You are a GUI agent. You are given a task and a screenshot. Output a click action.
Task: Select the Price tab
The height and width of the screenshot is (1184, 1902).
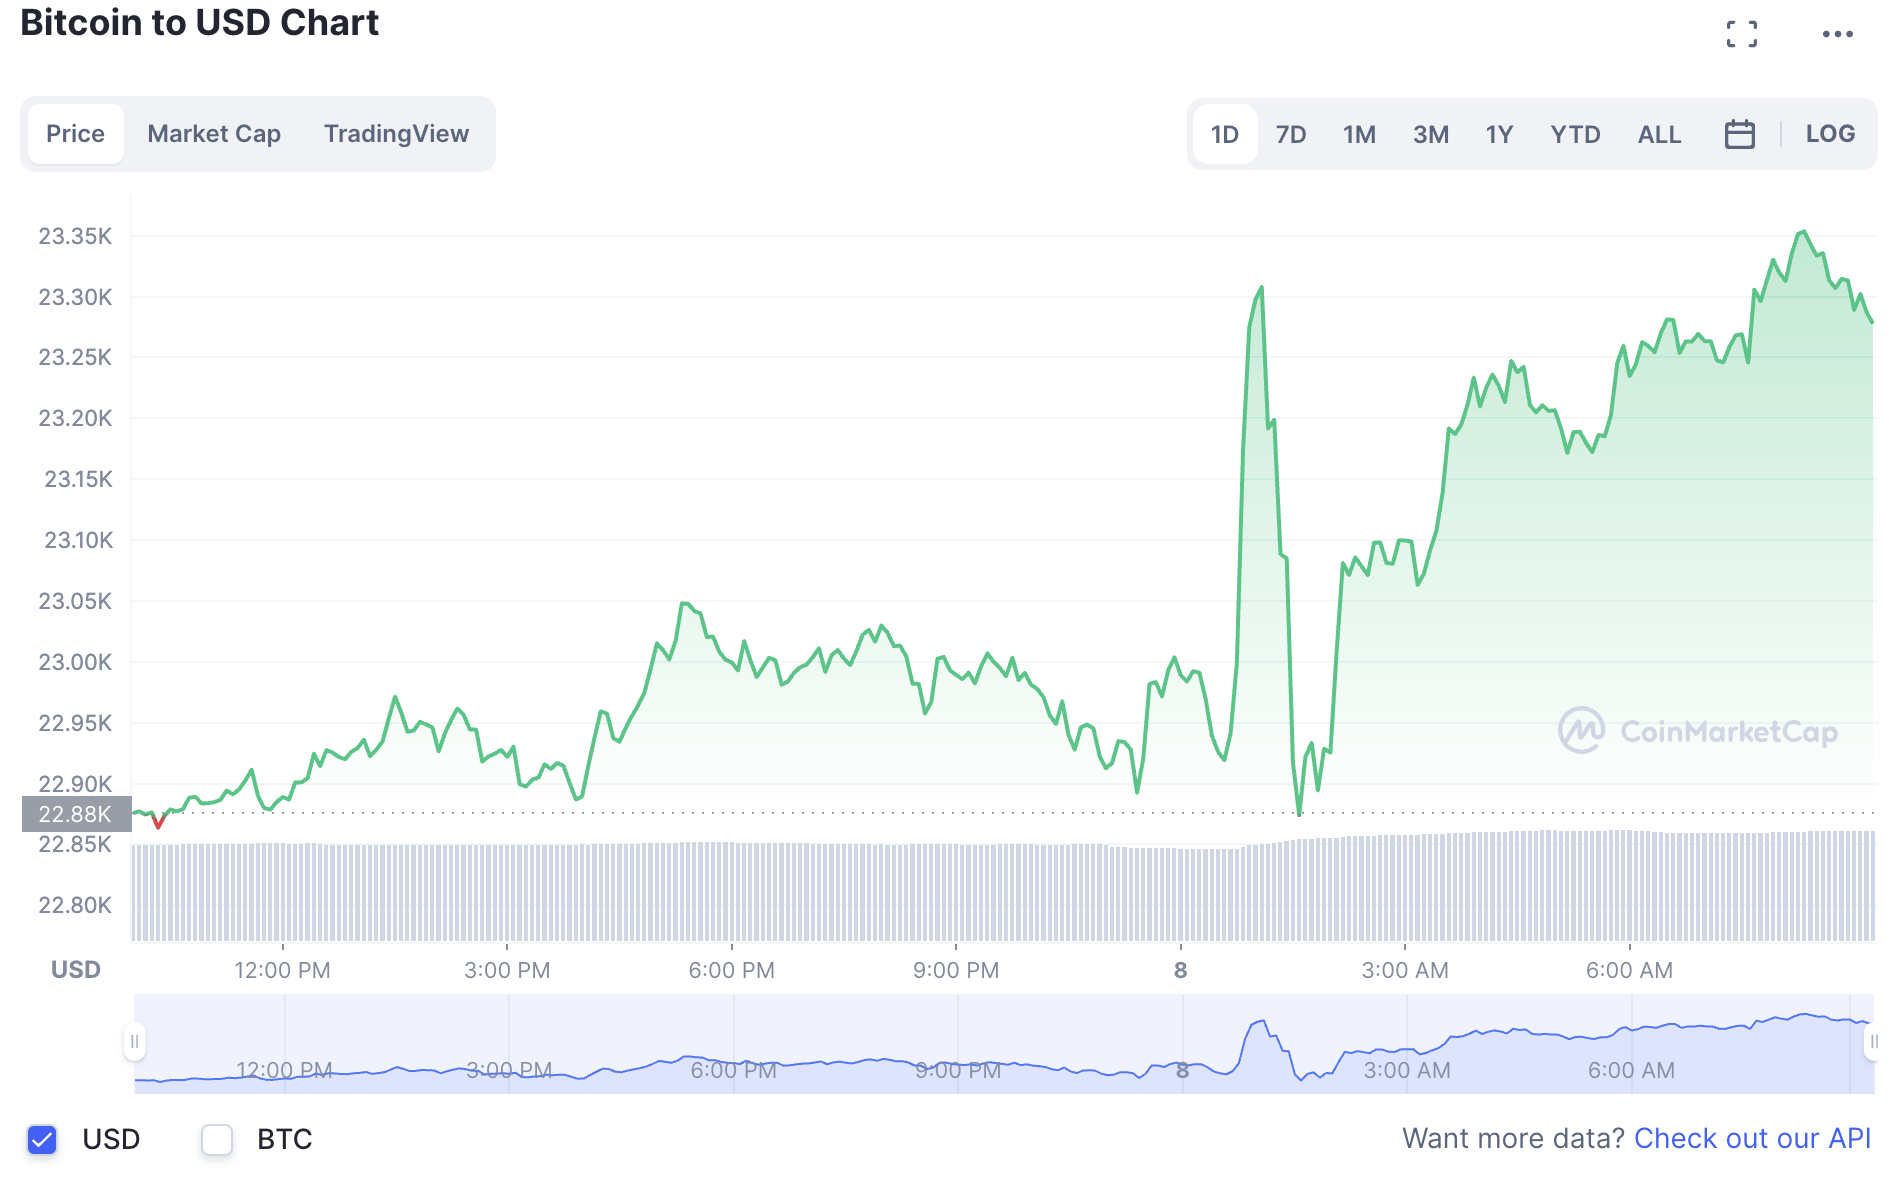coord(76,134)
